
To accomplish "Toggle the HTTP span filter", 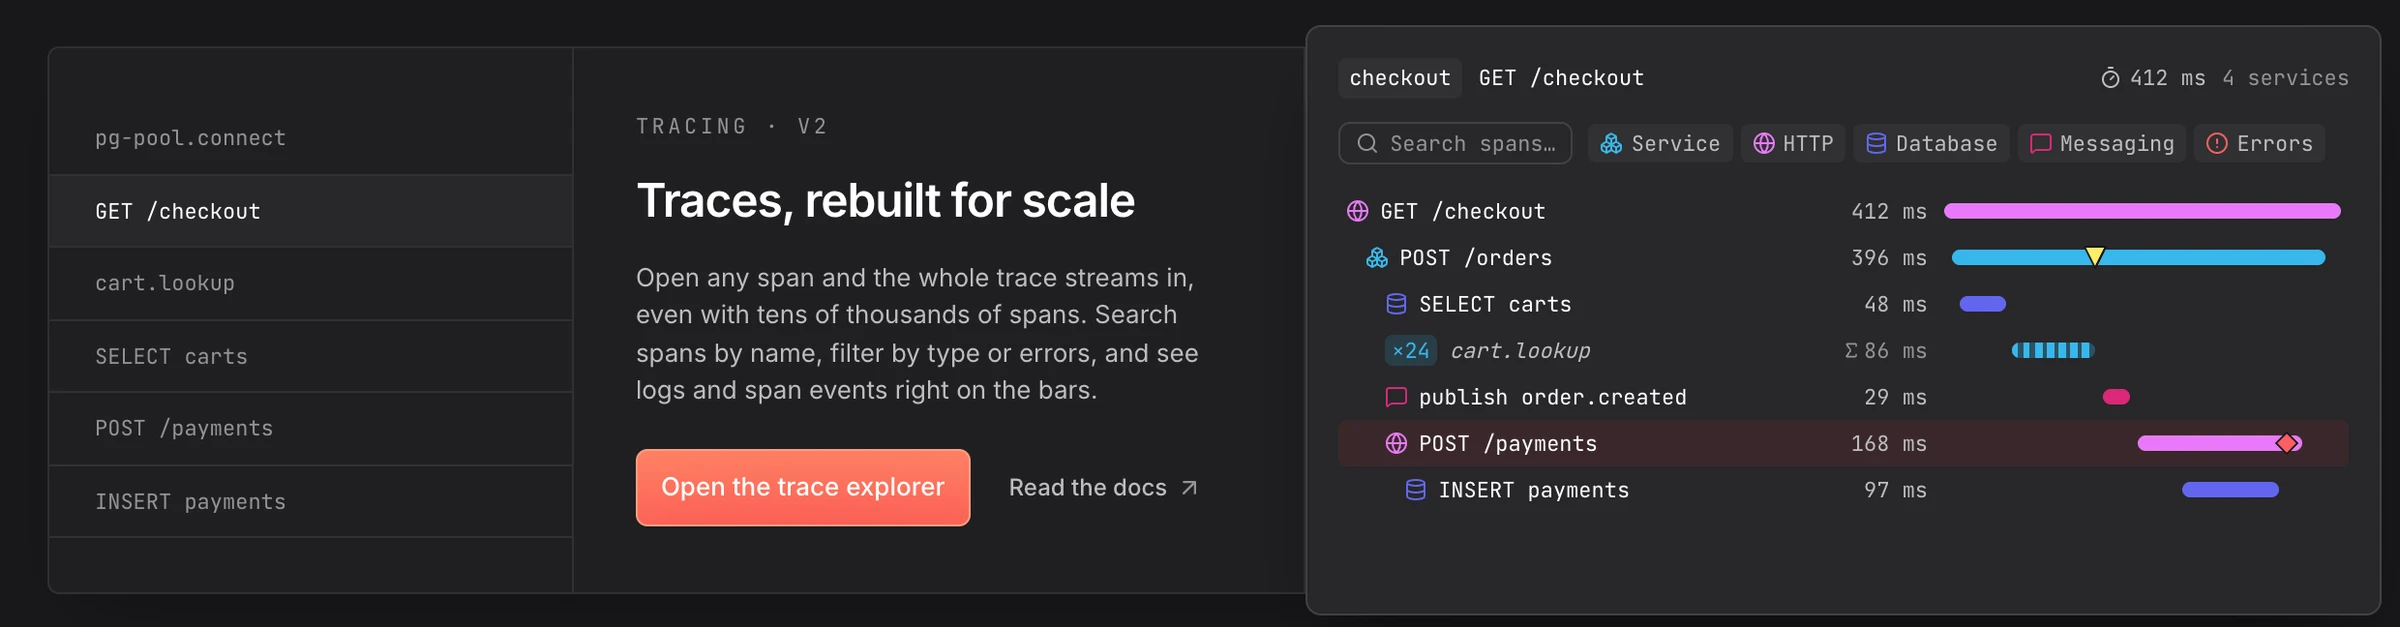I will point(1793,144).
